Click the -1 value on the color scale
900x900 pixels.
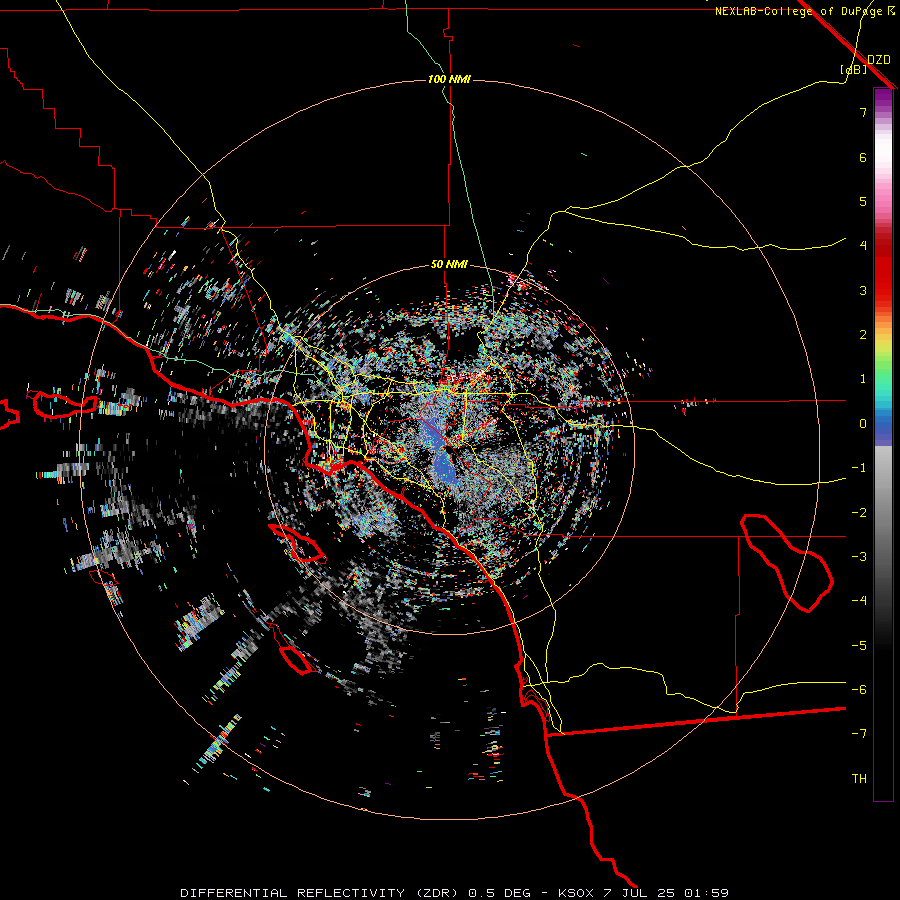(859, 468)
